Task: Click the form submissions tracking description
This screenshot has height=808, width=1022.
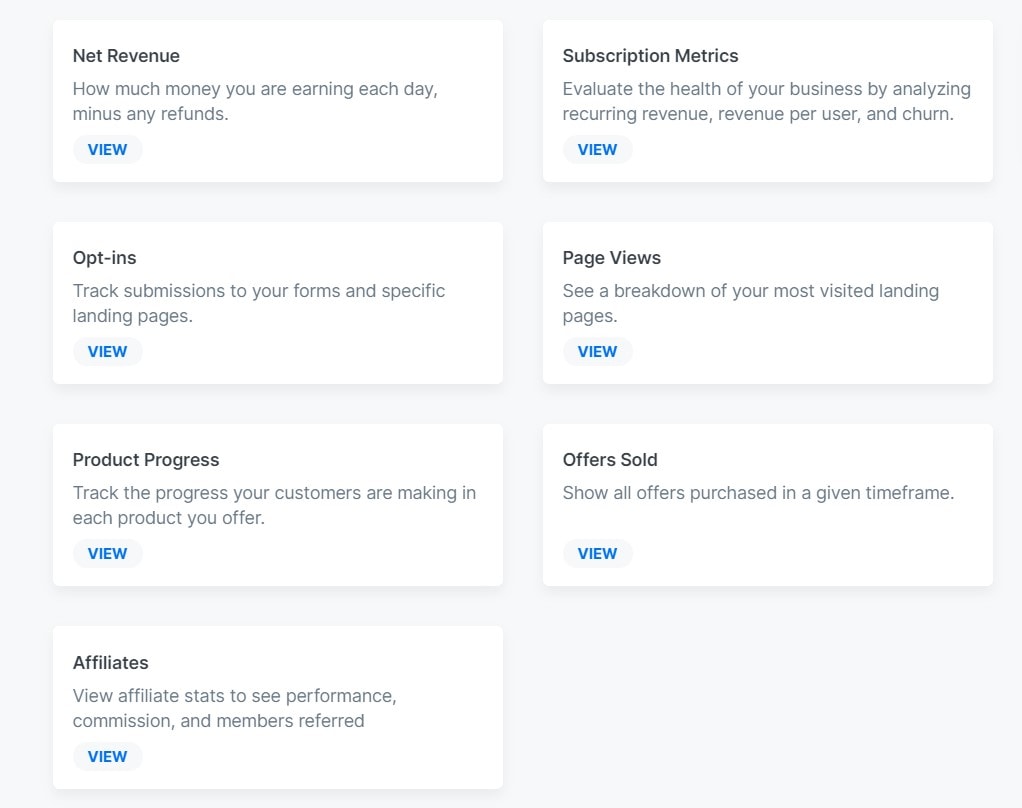Action: pyautogui.click(x=258, y=303)
